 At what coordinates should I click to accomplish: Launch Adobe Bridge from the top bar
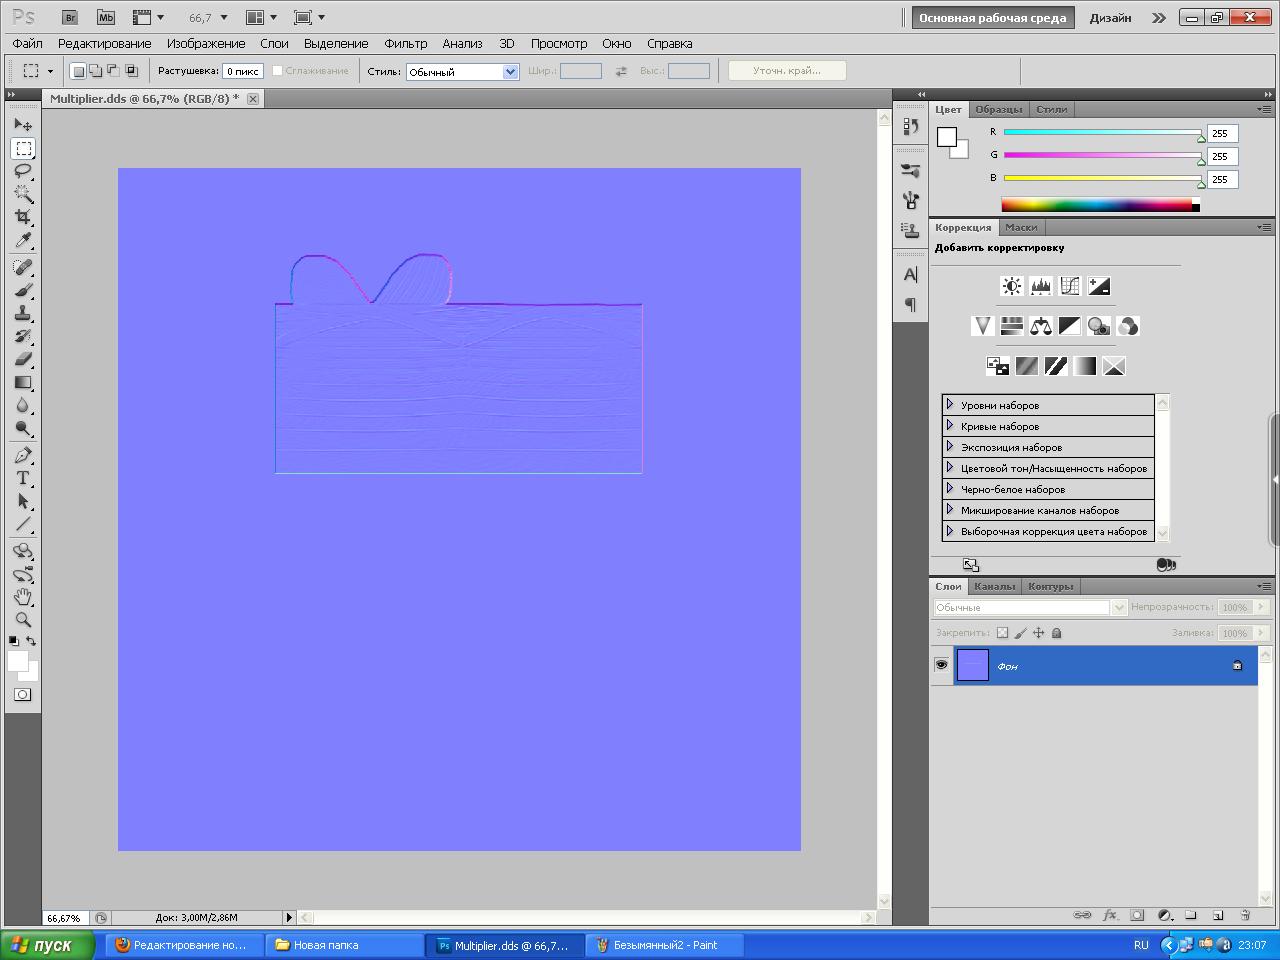tap(69, 17)
